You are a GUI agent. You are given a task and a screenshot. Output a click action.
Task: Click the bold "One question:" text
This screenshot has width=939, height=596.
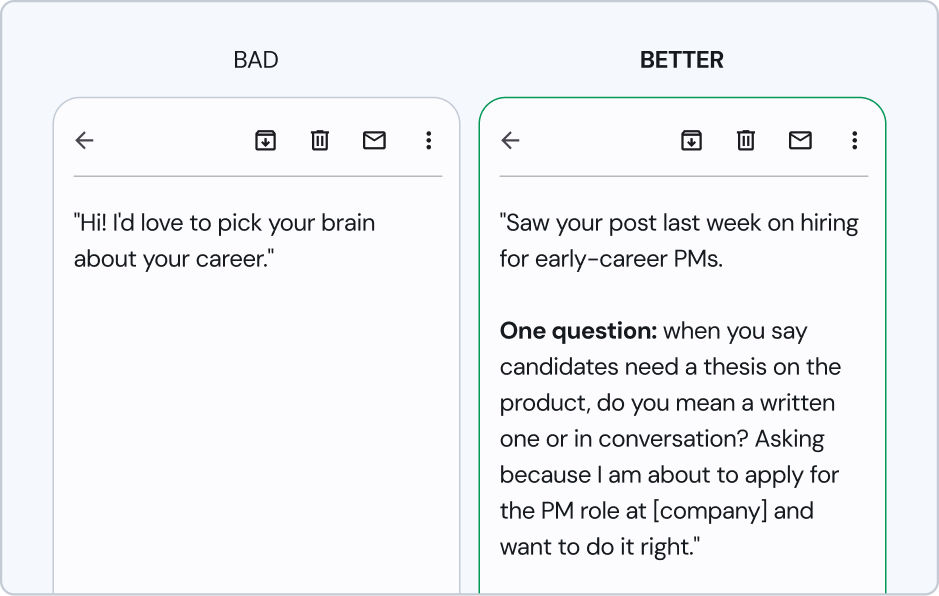coord(578,331)
